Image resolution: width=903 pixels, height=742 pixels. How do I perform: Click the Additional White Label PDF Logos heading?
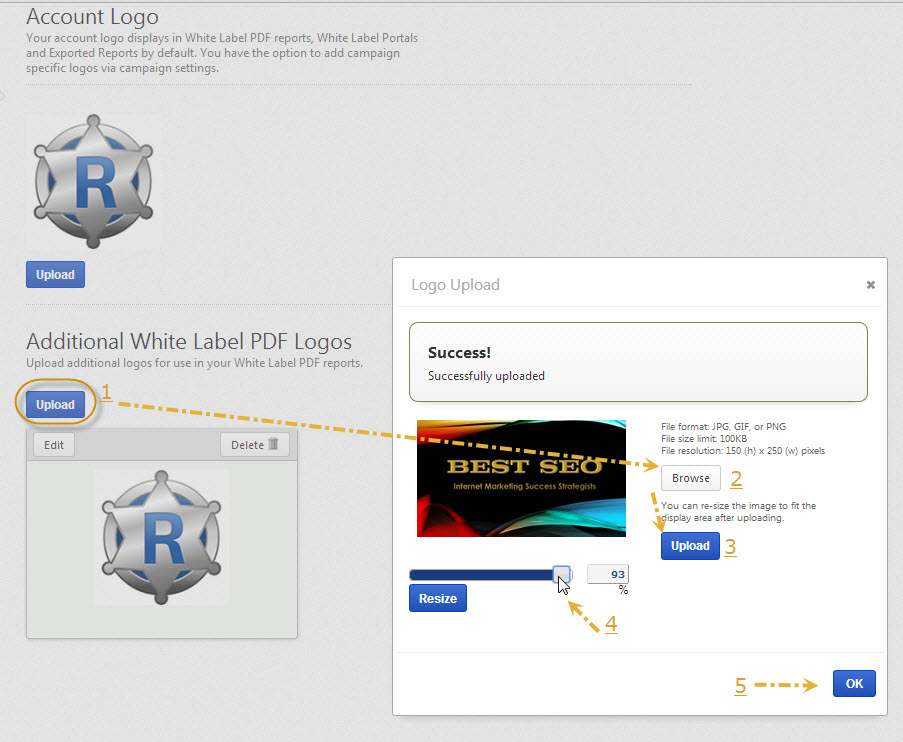tap(189, 341)
